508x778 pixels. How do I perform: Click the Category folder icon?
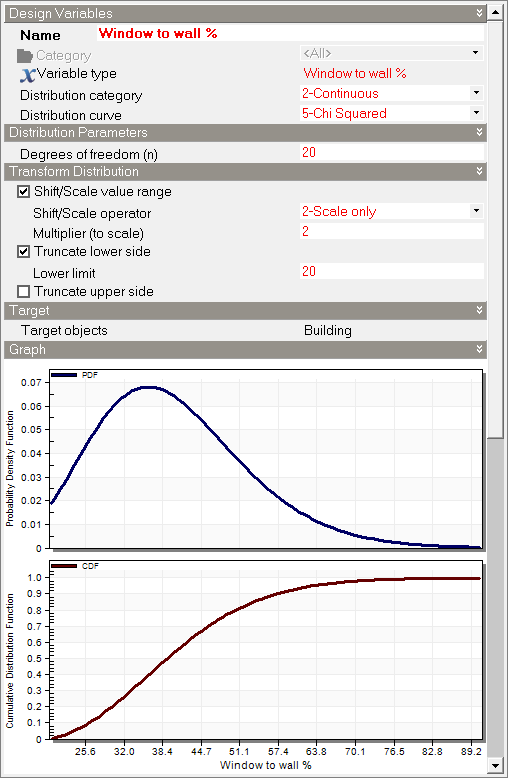point(24,56)
